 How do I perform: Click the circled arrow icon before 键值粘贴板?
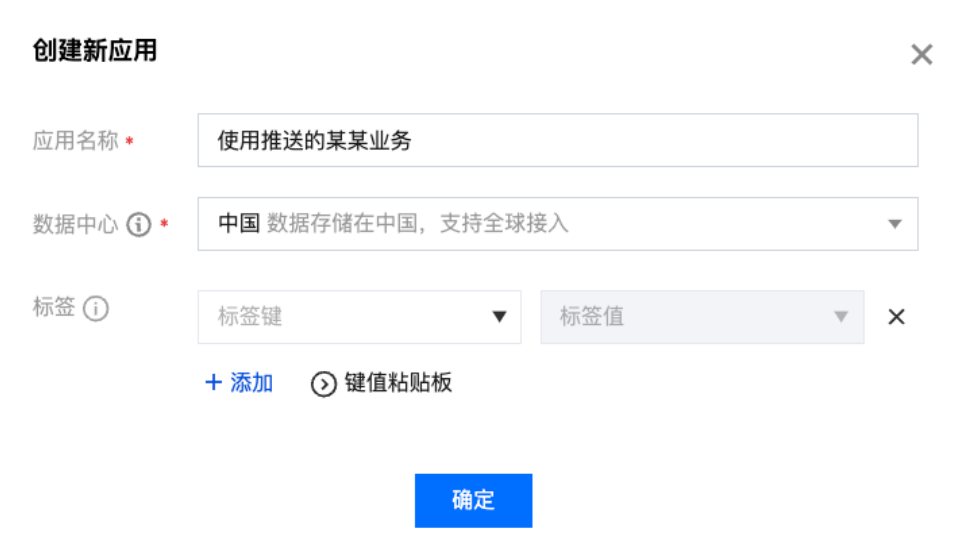pos(324,384)
